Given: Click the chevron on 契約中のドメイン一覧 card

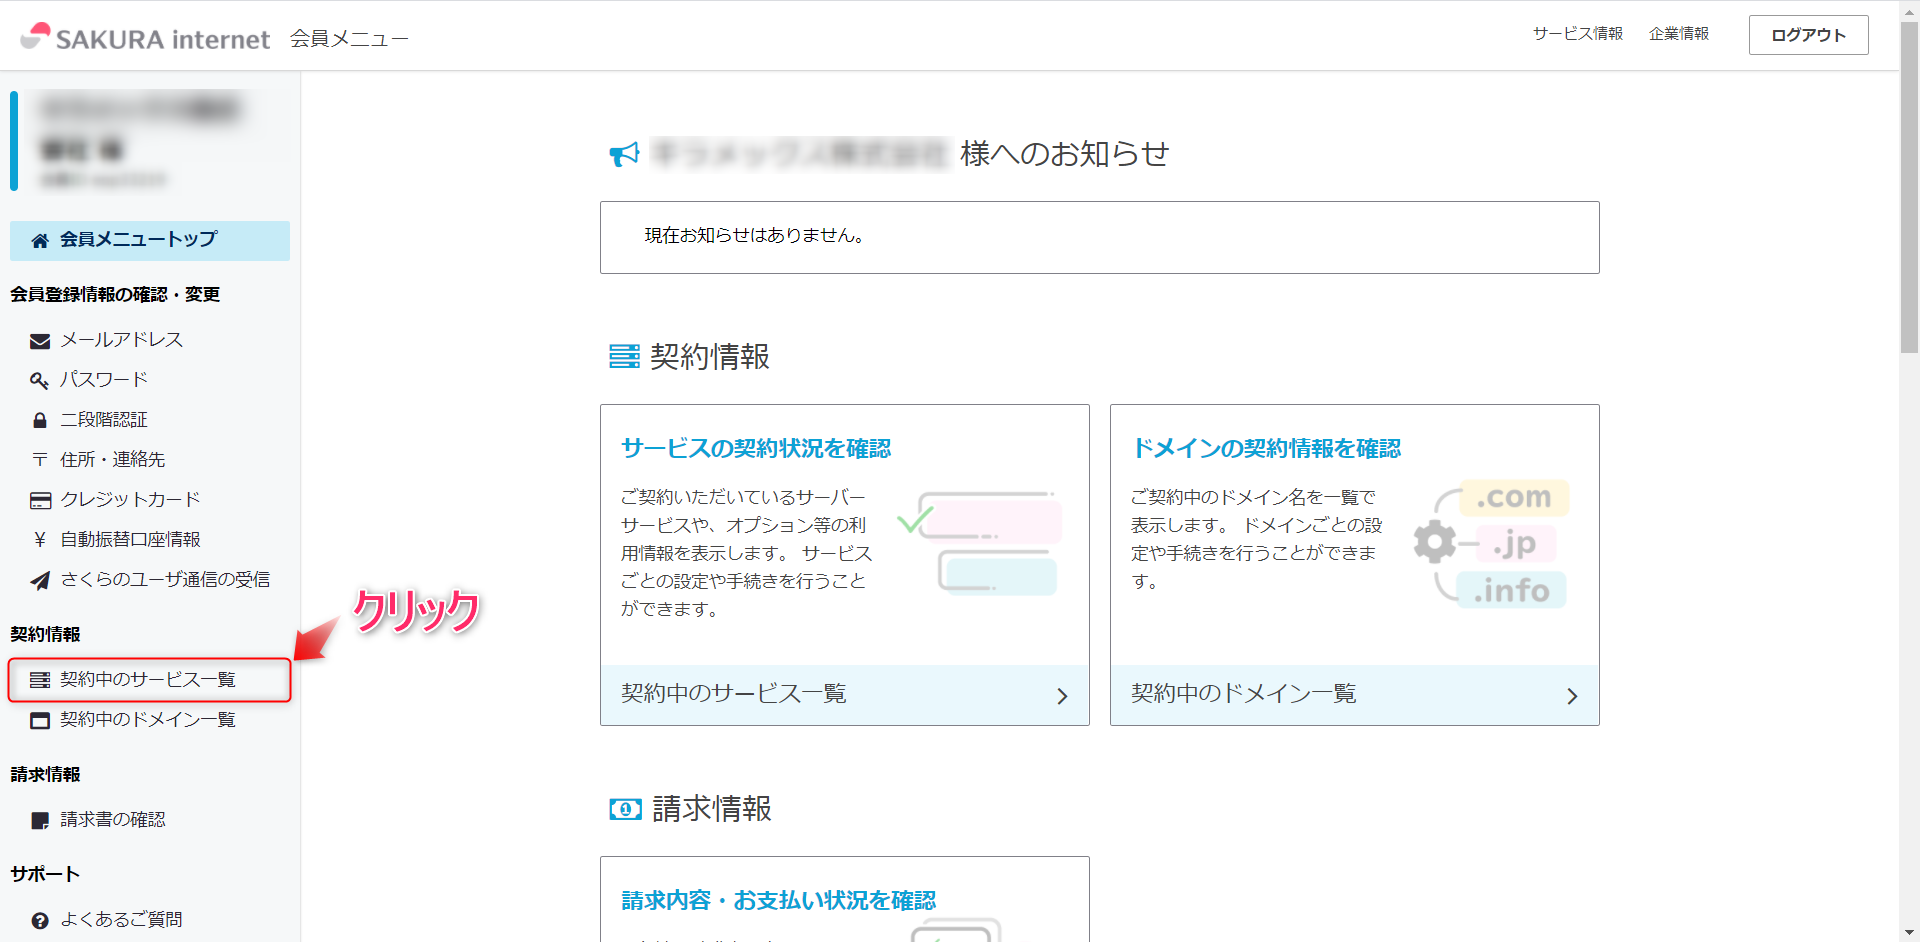Looking at the screenshot, I should pyautogui.click(x=1572, y=696).
